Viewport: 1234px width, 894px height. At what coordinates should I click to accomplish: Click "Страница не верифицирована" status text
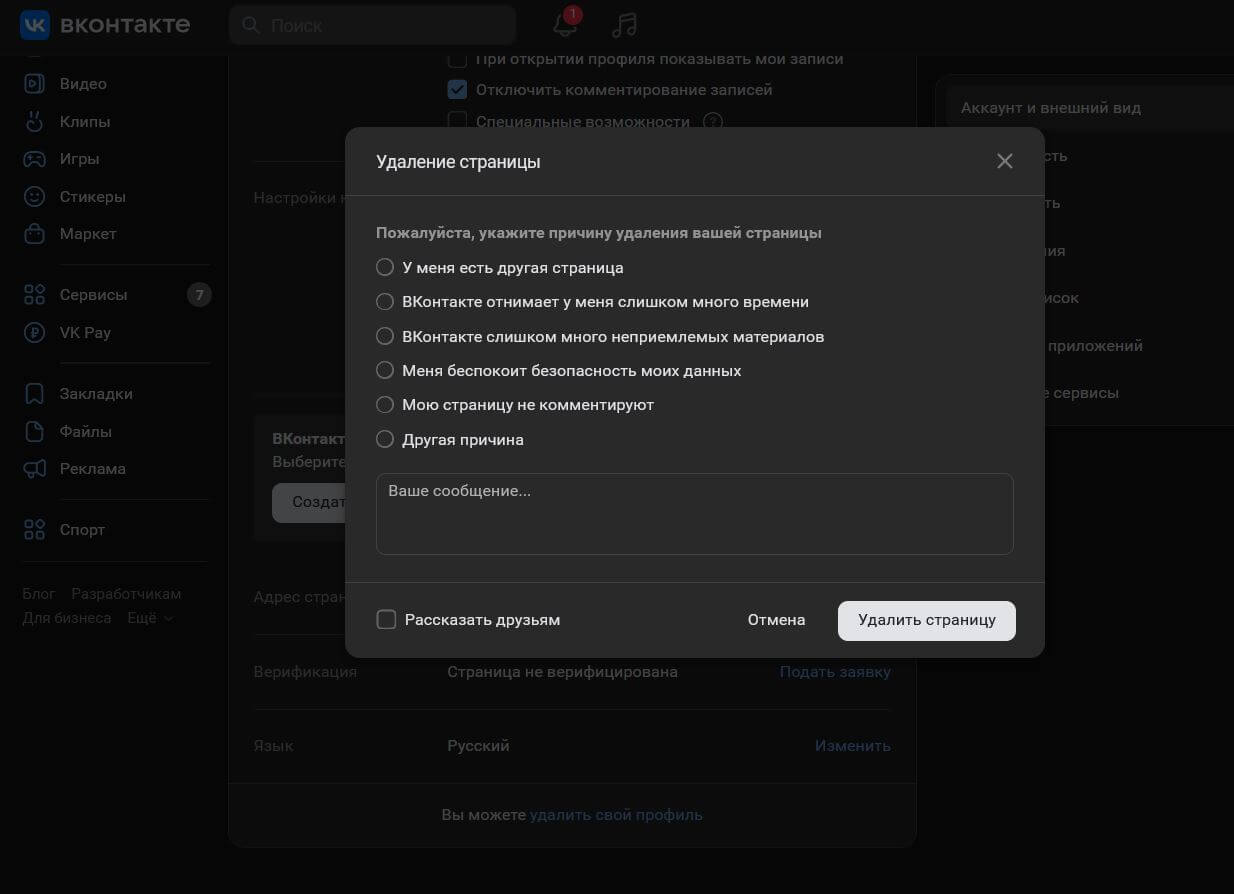pyautogui.click(x=563, y=672)
